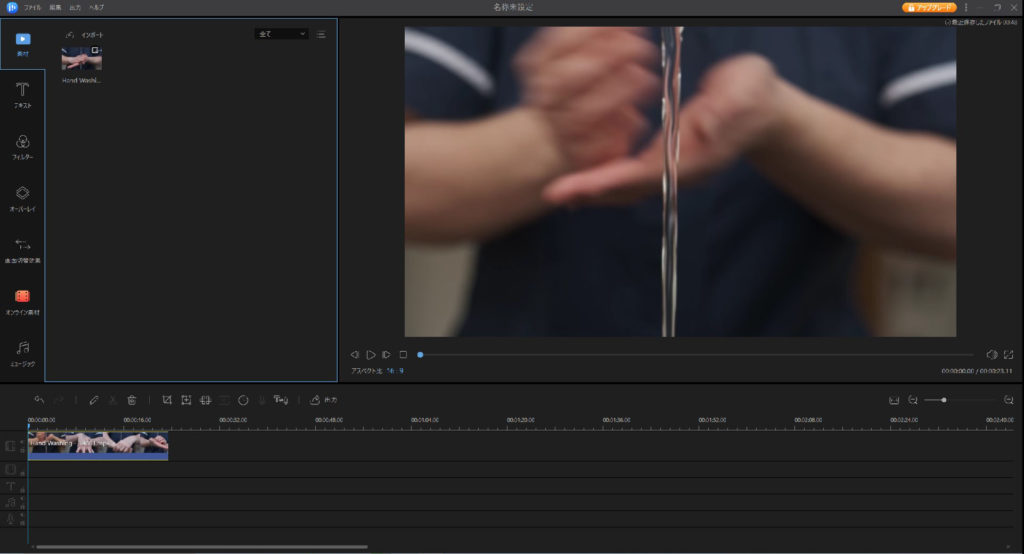Click the circular duration timer tool
Screen dimensions: 1024x554
243,400
